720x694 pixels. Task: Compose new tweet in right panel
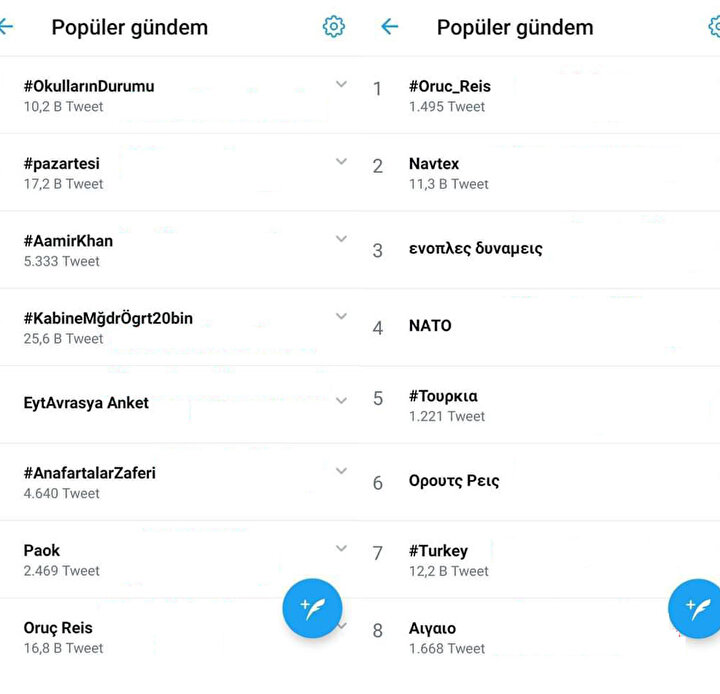click(x=697, y=607)
